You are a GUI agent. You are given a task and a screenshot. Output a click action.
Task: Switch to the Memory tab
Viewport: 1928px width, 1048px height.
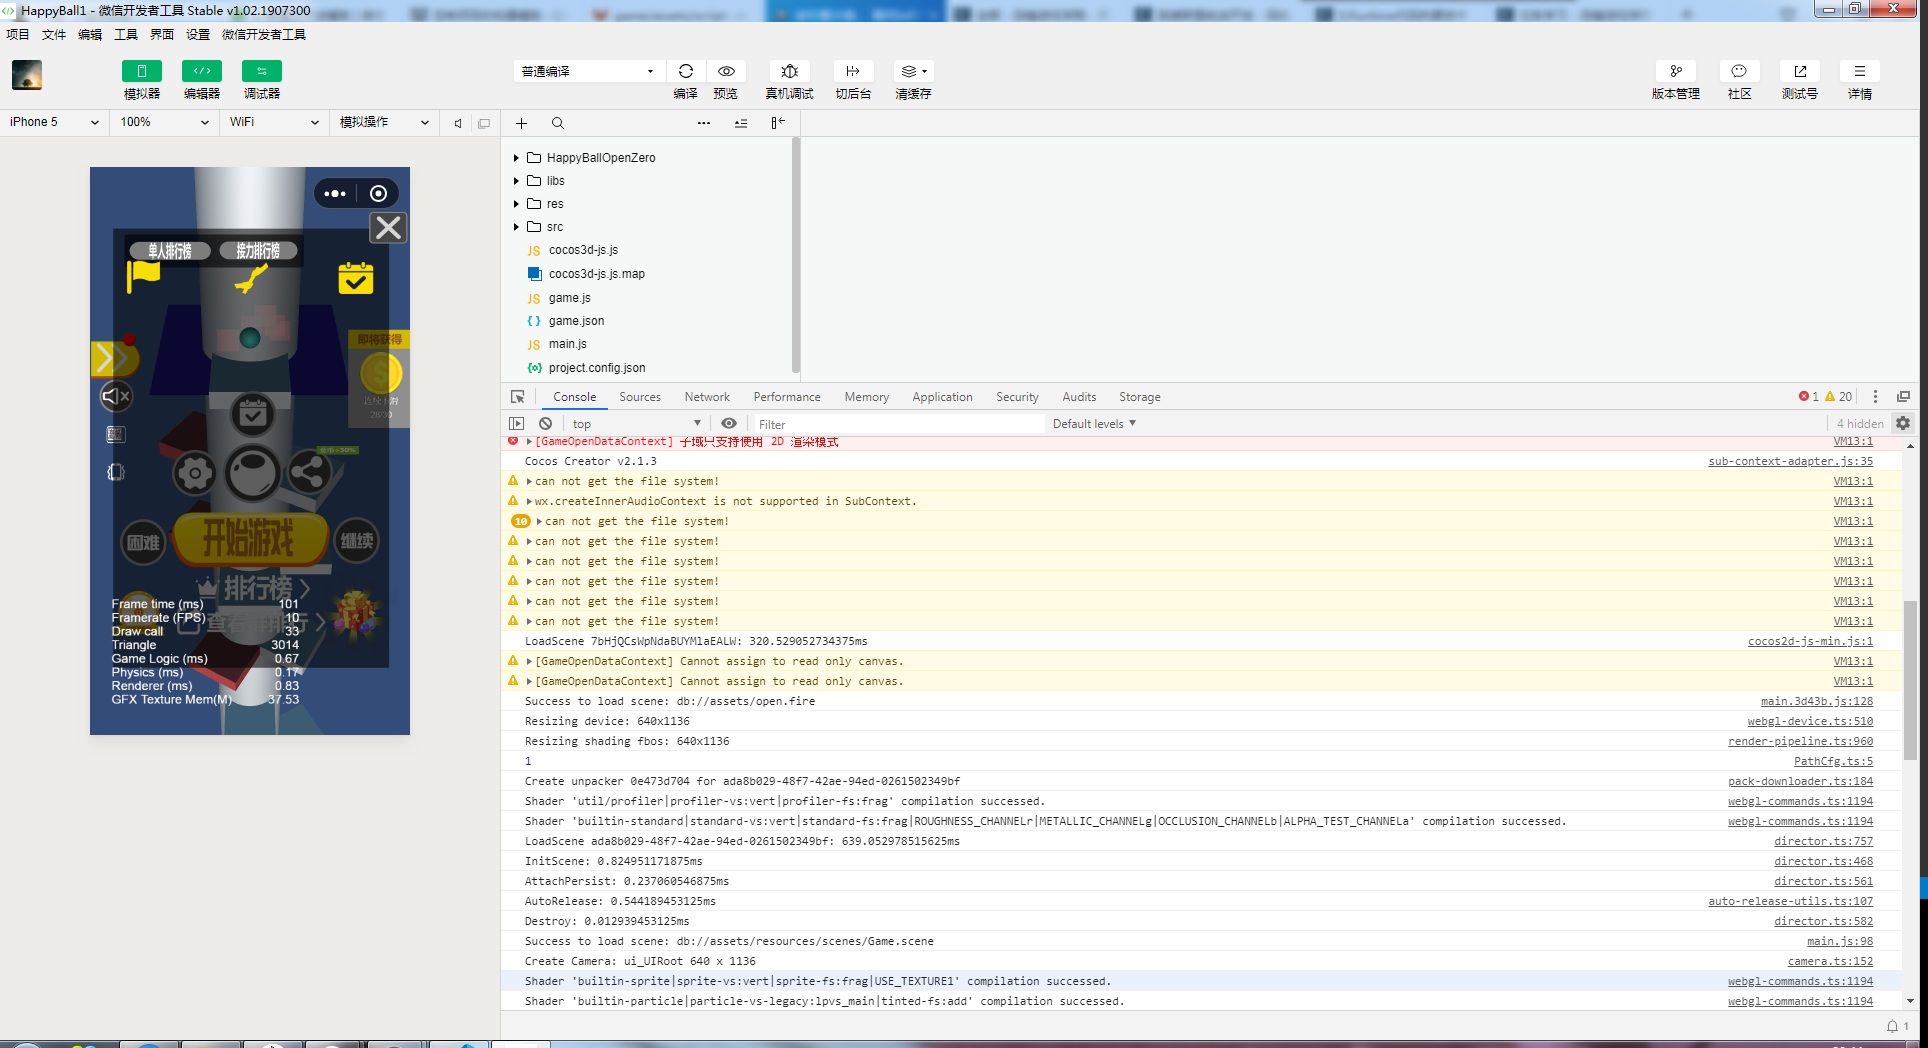[x=867, y=397]
